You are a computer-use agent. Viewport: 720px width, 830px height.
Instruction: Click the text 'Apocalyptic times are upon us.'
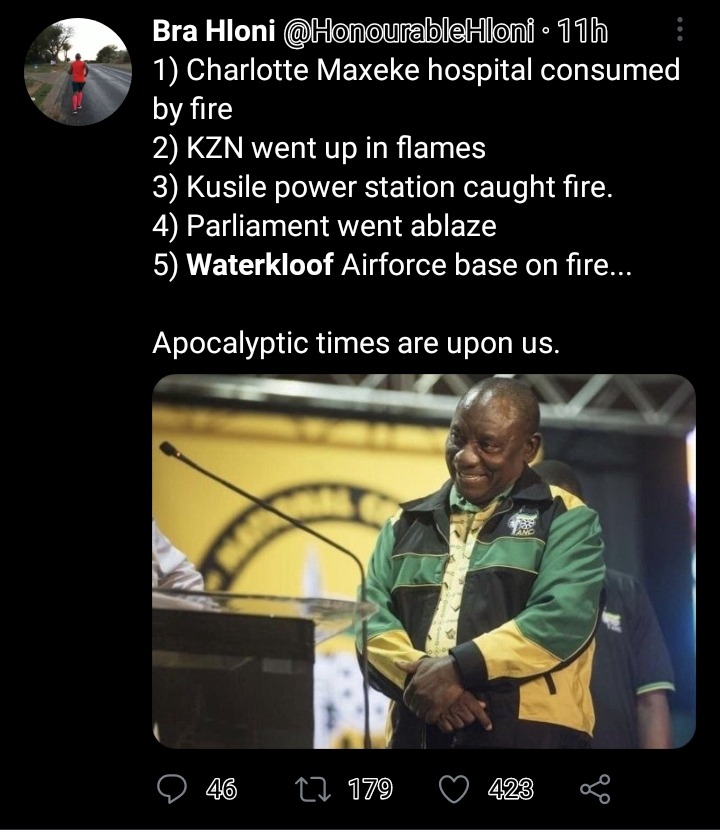356,343
